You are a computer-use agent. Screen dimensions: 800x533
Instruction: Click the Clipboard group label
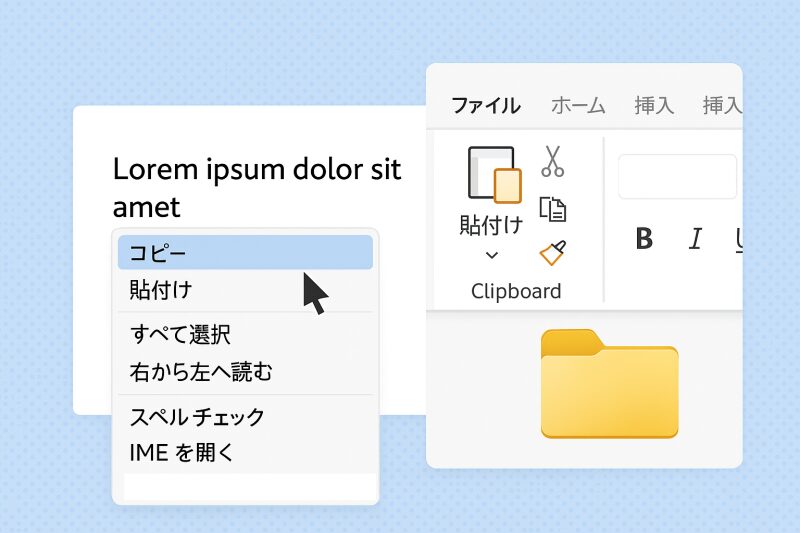(516, 291)
